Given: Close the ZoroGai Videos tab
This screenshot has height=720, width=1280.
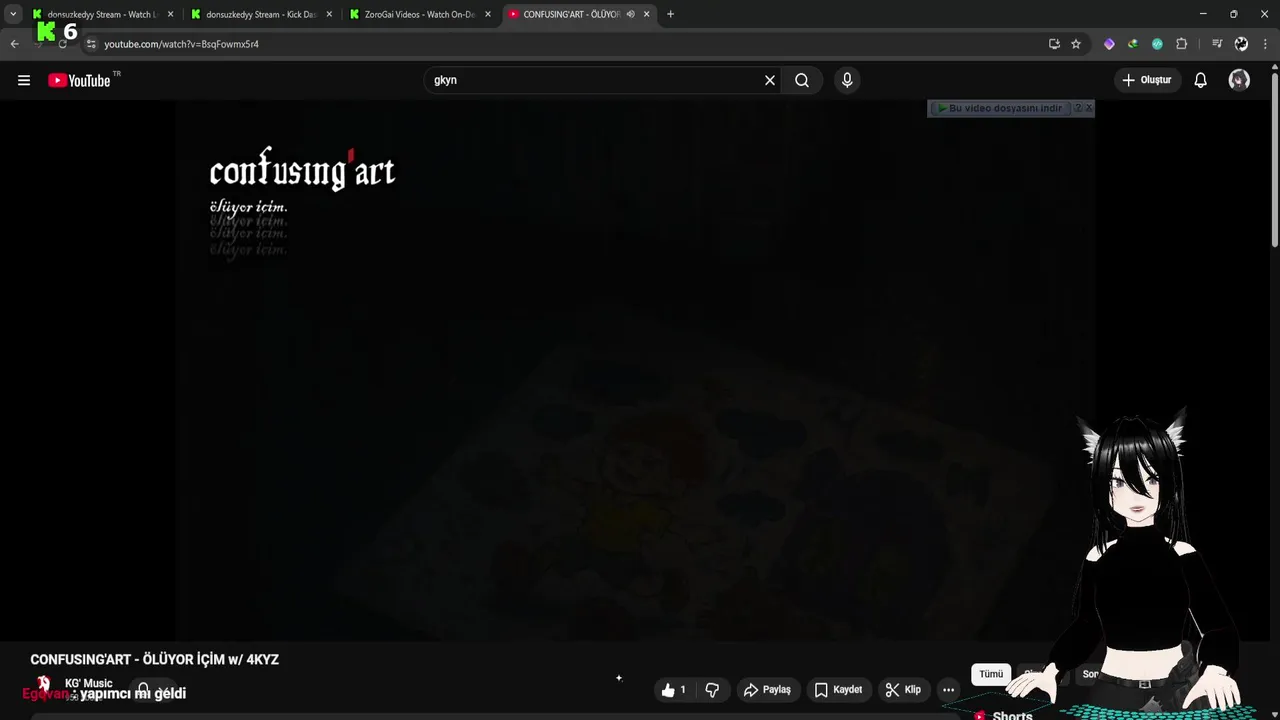Looking at the screenshot, I should click(488, 14).
